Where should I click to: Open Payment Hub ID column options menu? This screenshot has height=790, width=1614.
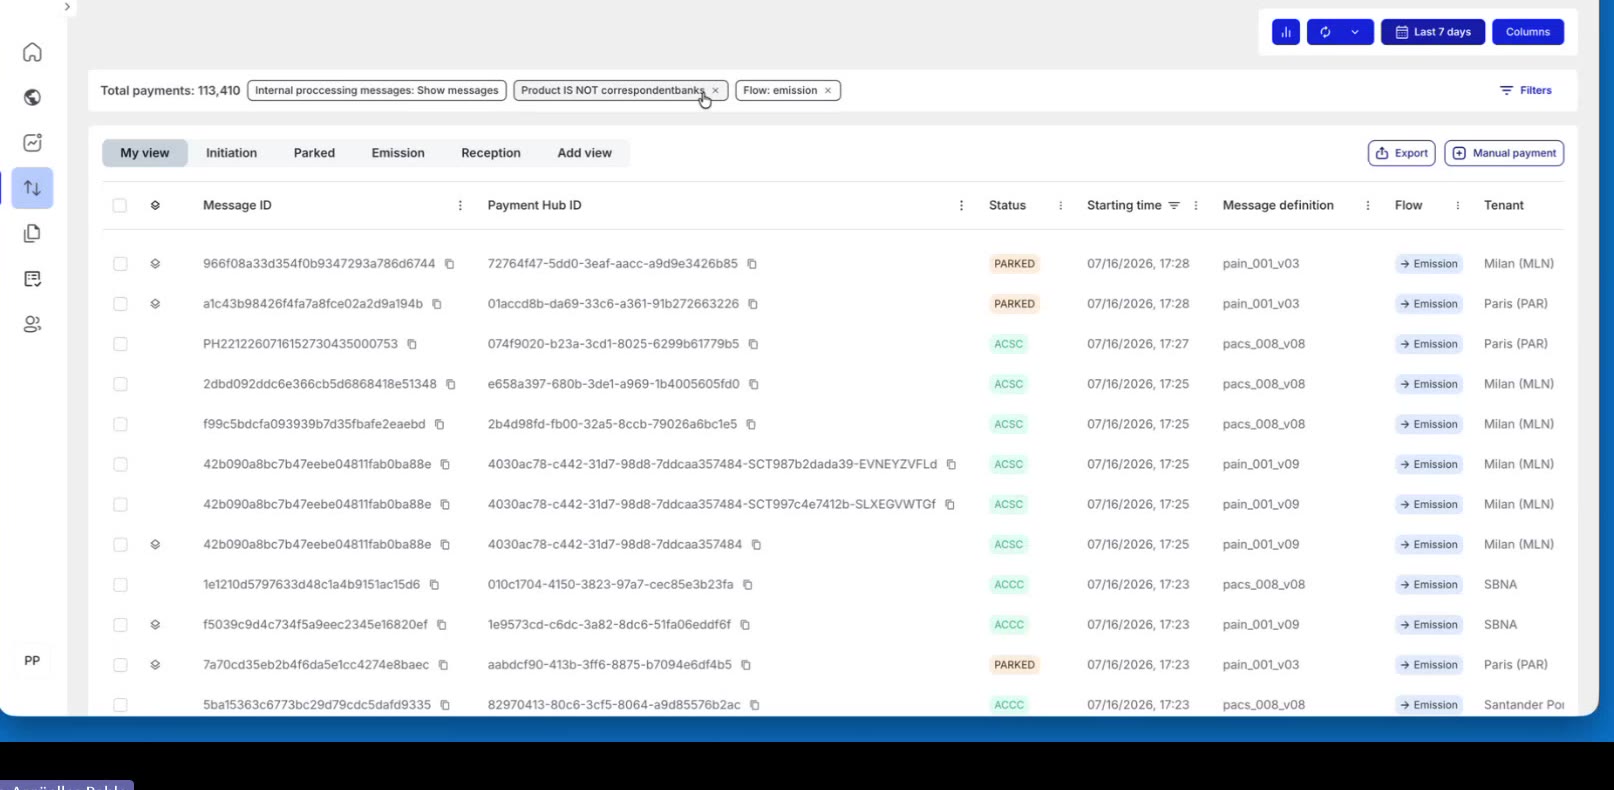point(961,205)
